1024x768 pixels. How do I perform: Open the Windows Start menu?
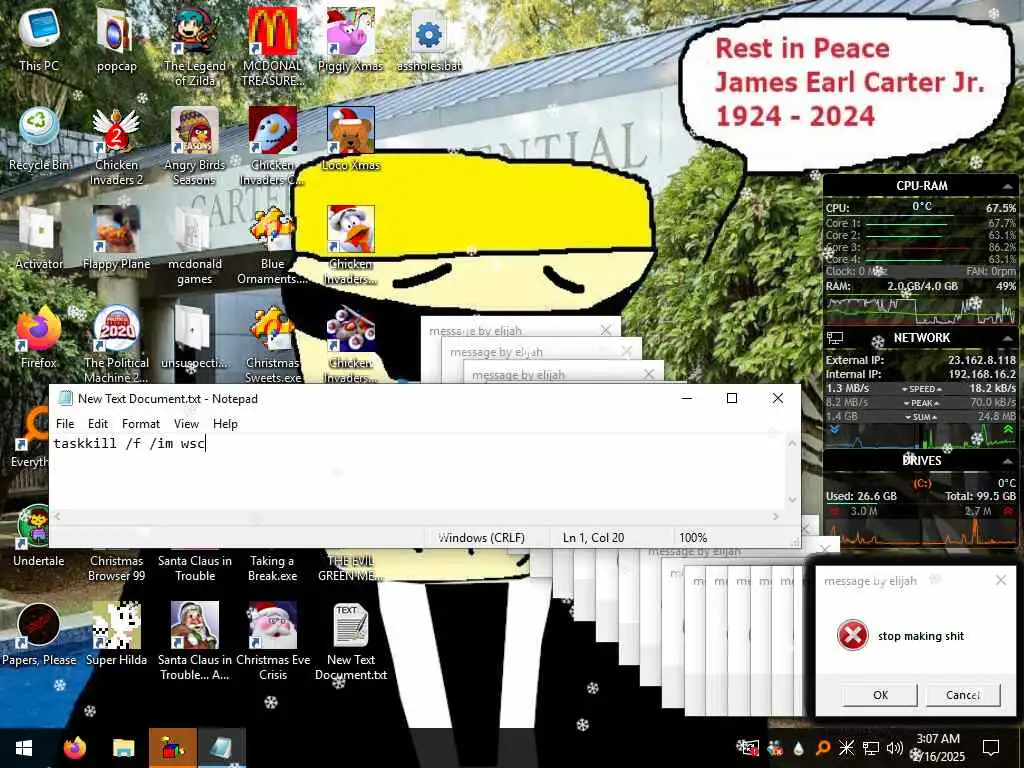[x=24, y=748]
